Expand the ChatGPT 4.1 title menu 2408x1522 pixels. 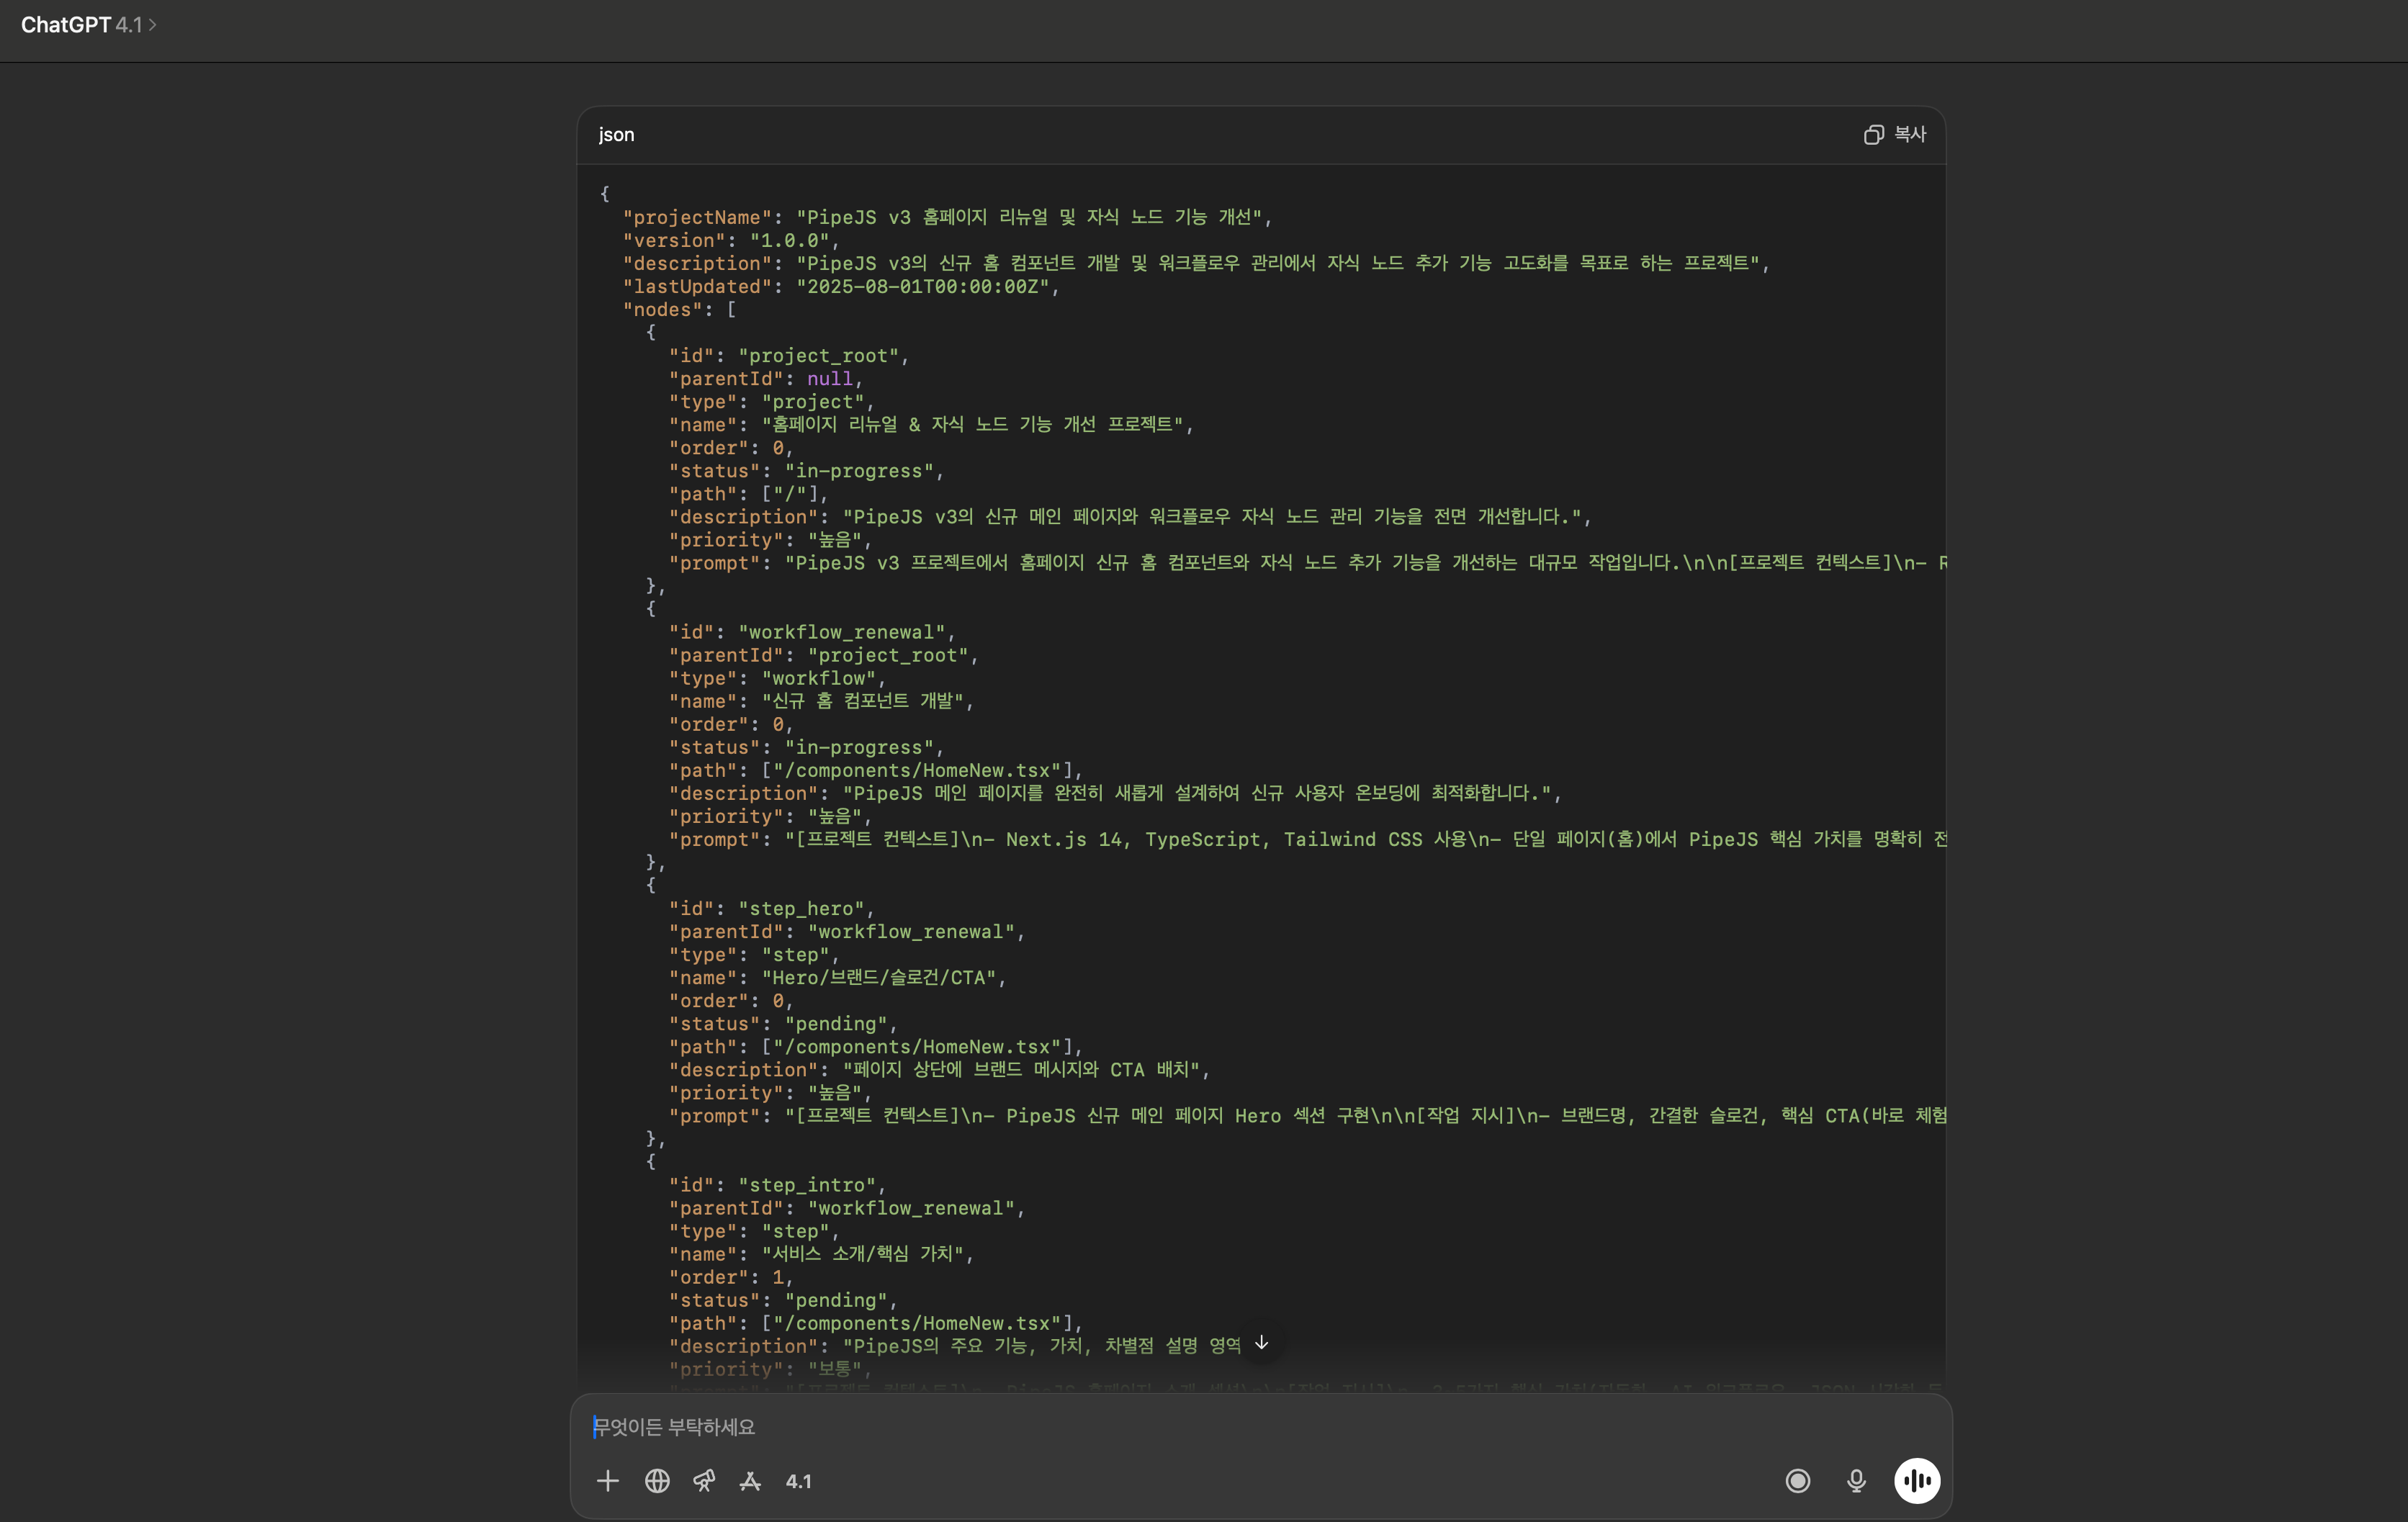point(80,25)
